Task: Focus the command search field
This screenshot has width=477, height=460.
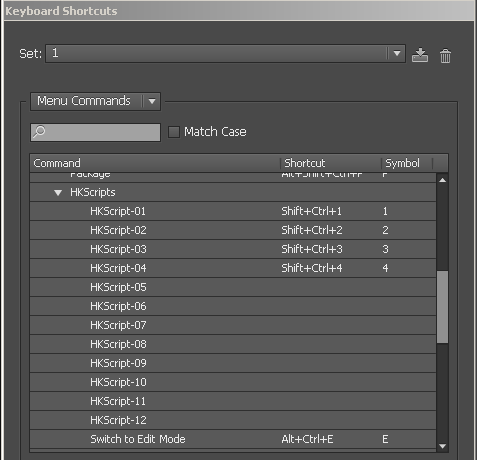Action: 95,132
